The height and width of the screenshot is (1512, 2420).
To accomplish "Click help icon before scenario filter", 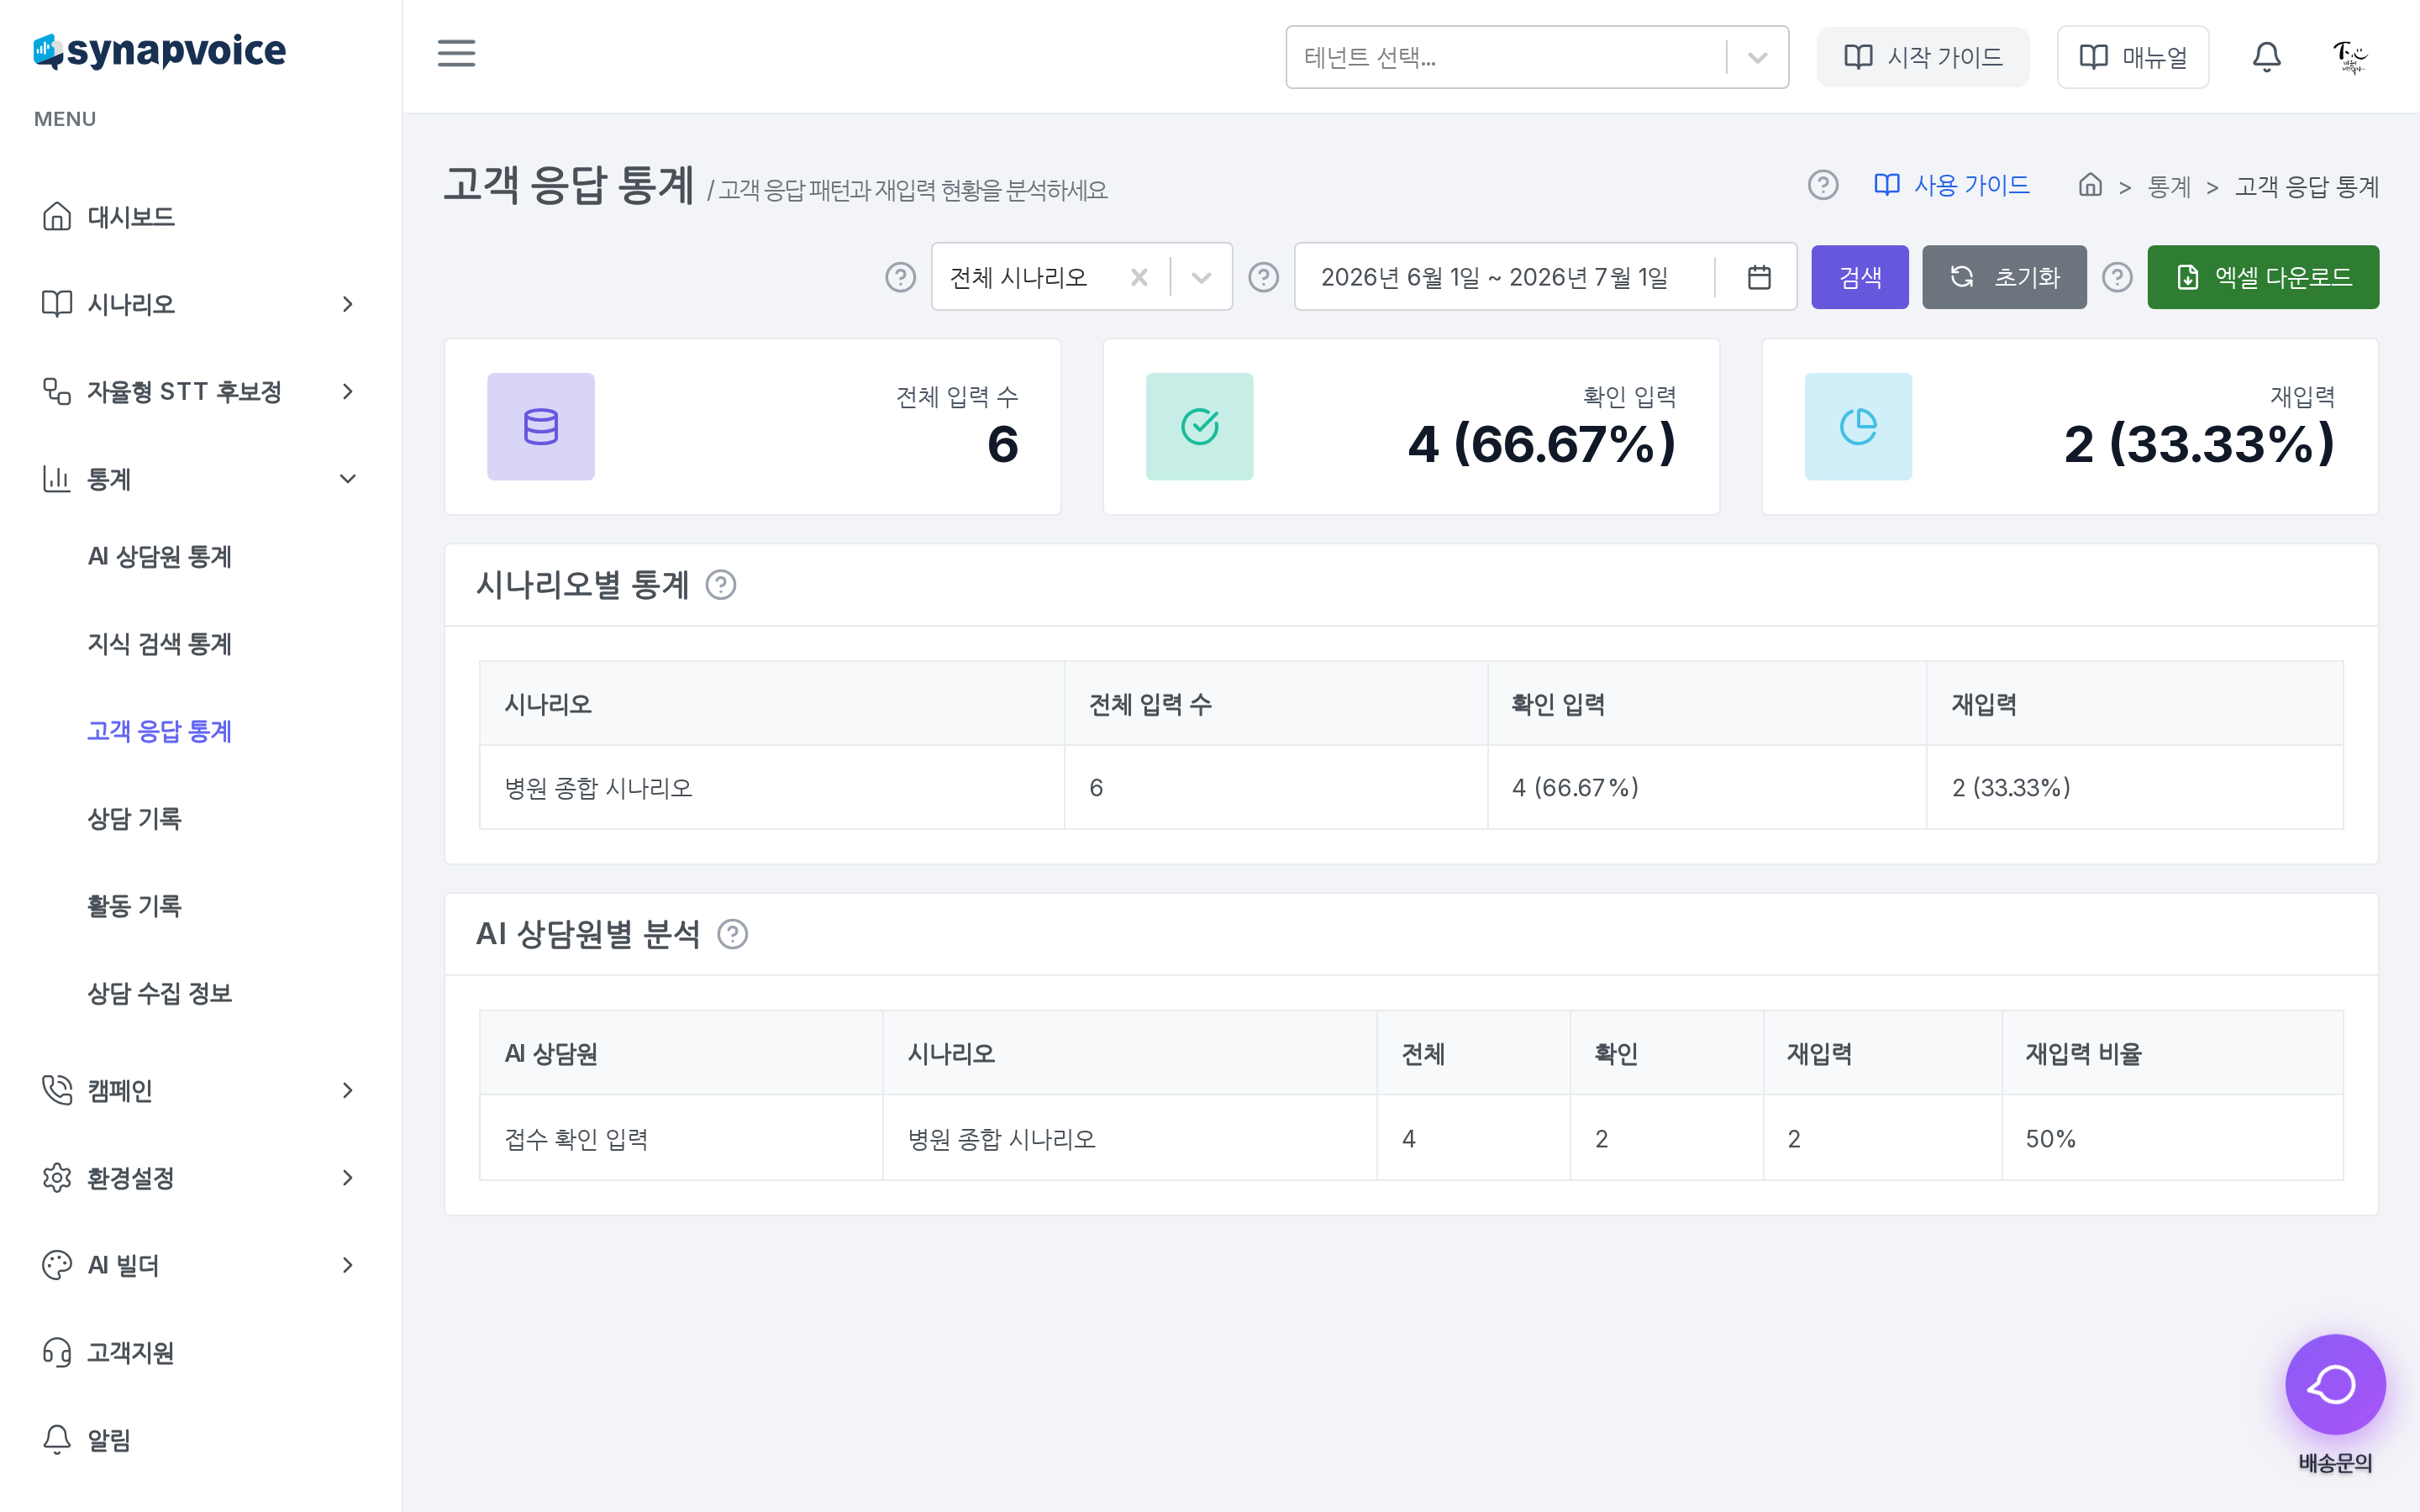I will point(900,277).
